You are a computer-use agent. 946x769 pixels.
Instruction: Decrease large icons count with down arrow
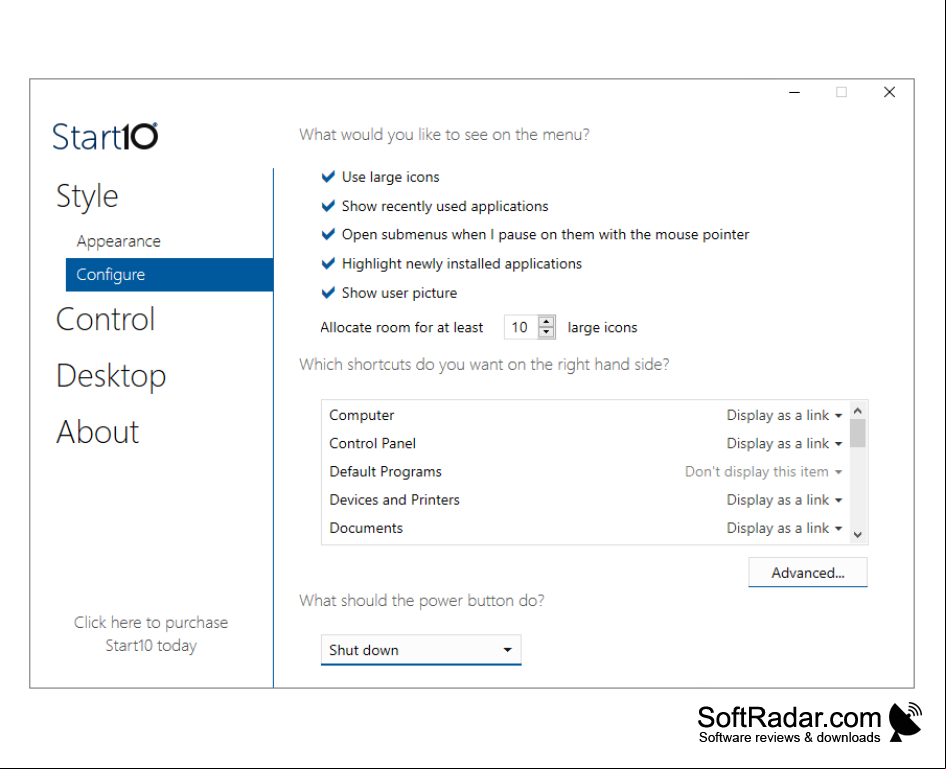546,333
